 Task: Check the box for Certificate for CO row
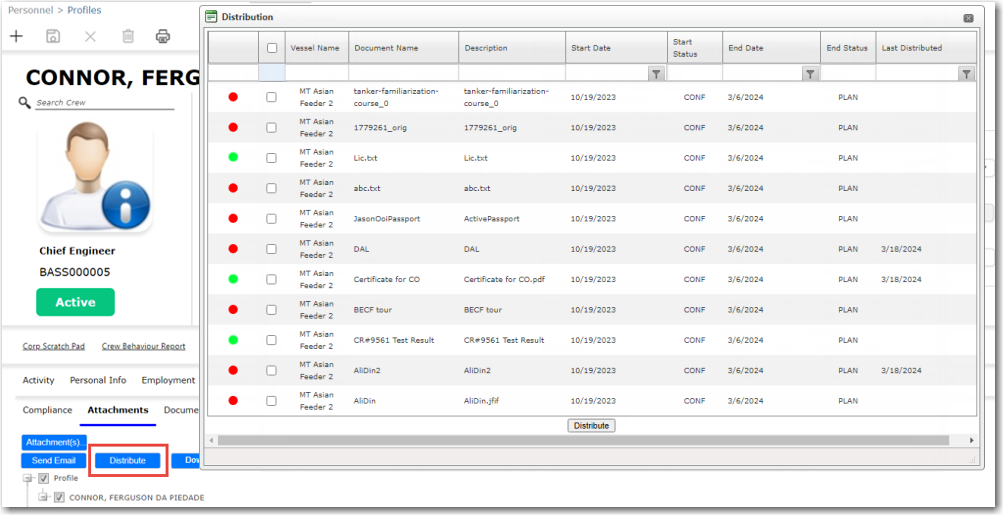272,280
